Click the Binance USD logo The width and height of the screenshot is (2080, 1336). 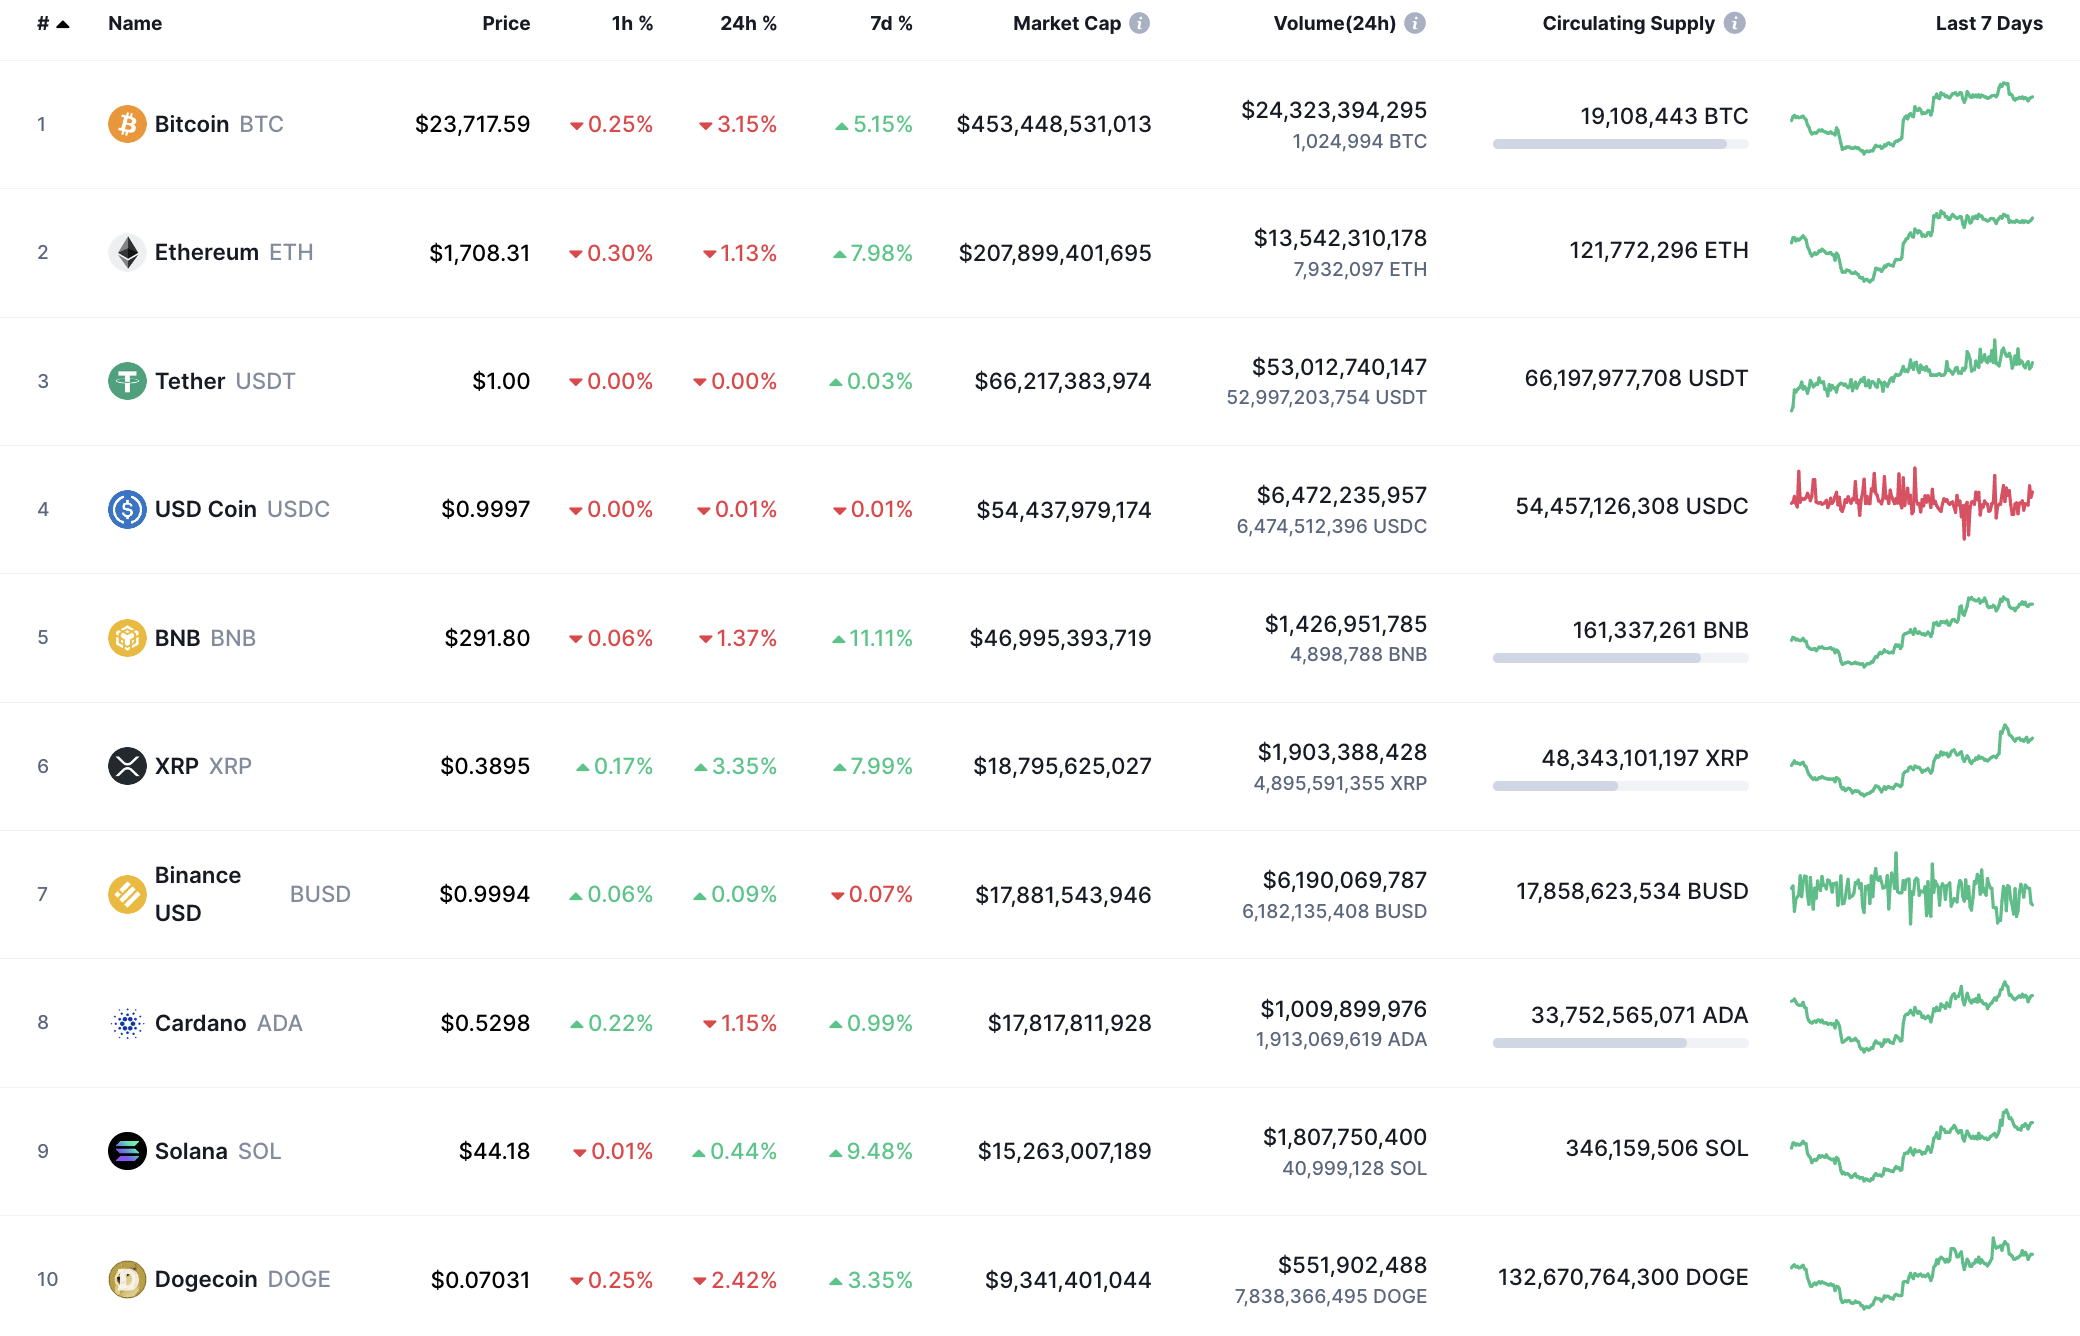pyautogui.click(x=127, y=893)
